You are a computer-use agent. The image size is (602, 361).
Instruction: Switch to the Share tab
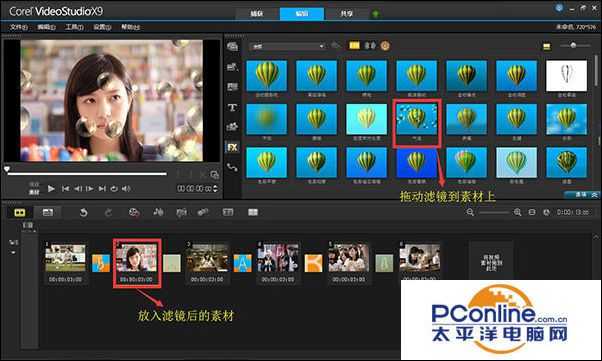[x=347, y=14]
